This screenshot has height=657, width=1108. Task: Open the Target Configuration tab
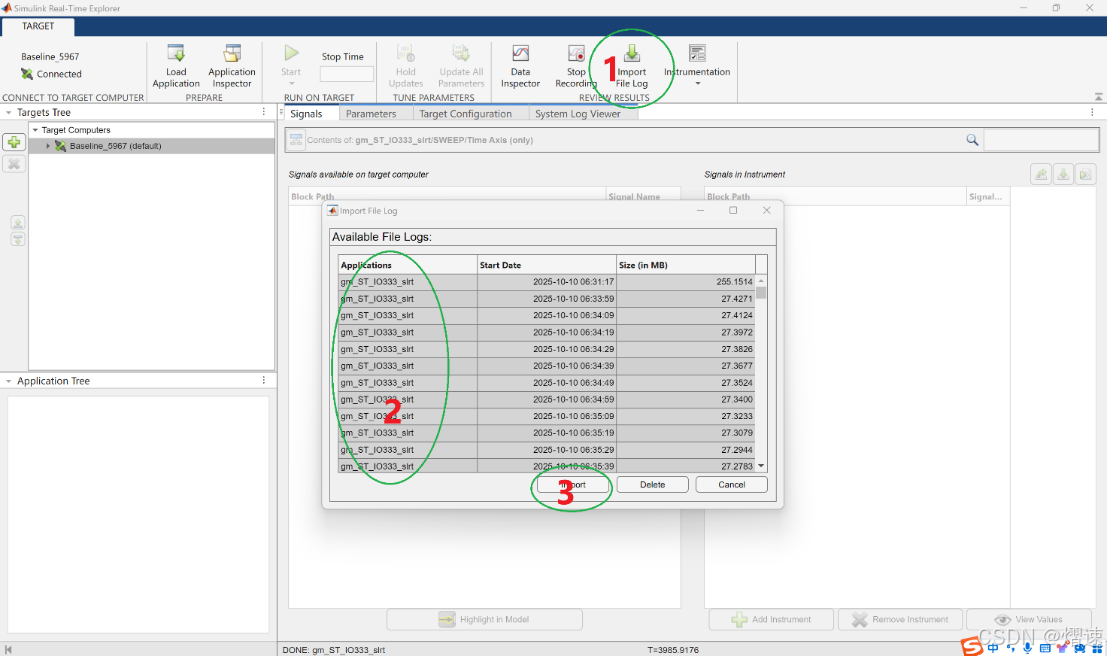pos(466,114)
